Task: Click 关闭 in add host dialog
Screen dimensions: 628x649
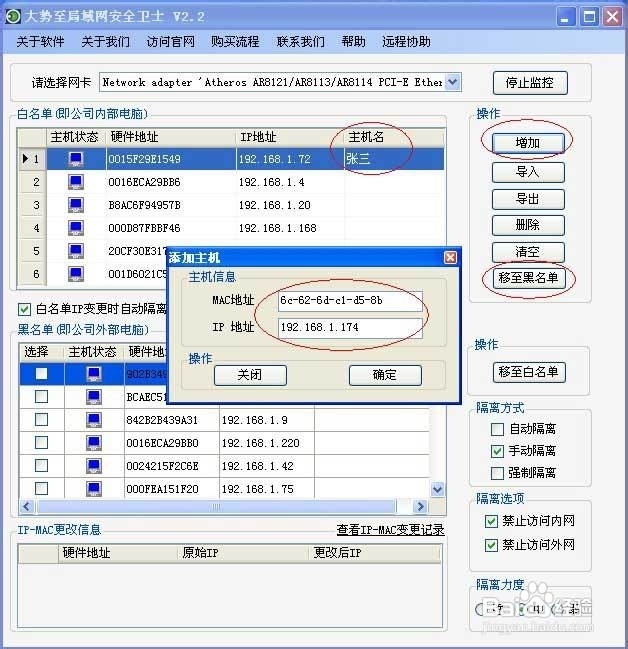Action: click(x=250, y=375)
